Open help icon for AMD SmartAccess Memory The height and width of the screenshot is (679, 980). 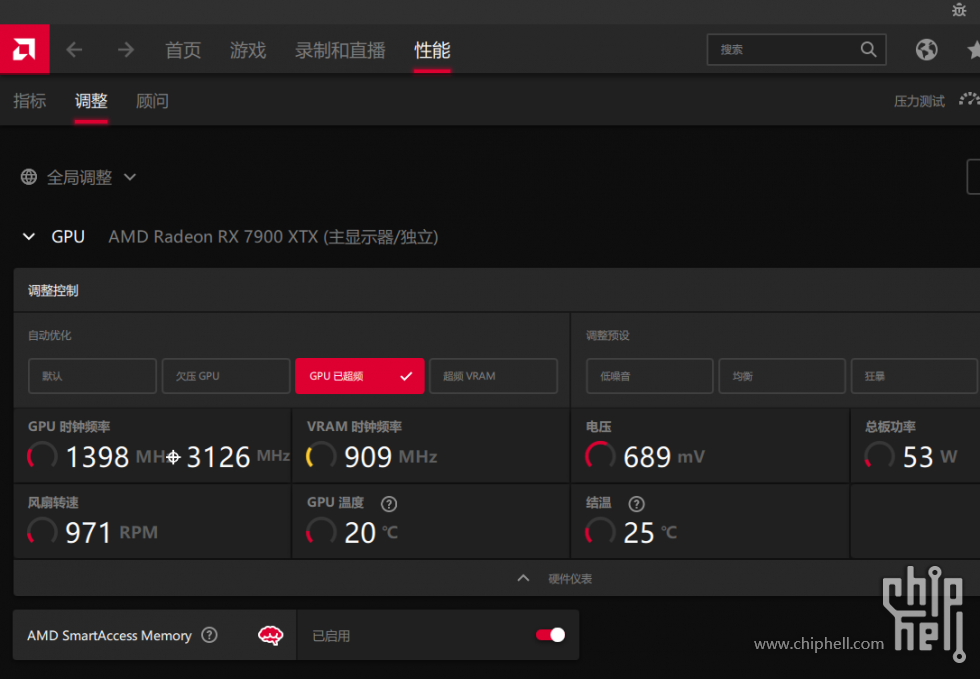click(x=209, y=635)
